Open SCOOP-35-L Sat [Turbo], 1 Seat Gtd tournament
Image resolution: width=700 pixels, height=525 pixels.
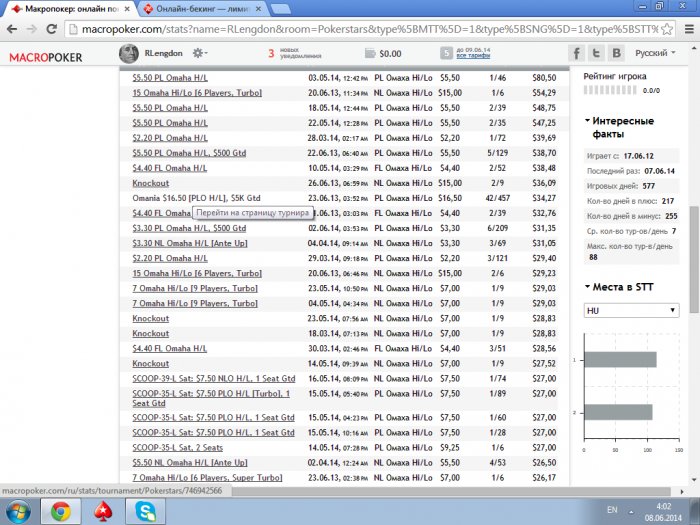[211, 398]
